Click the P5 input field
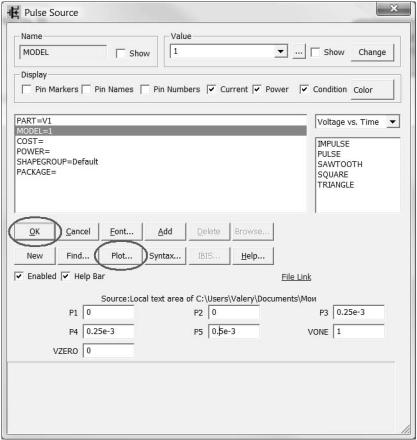417x440 pixels. coord(234,331)
